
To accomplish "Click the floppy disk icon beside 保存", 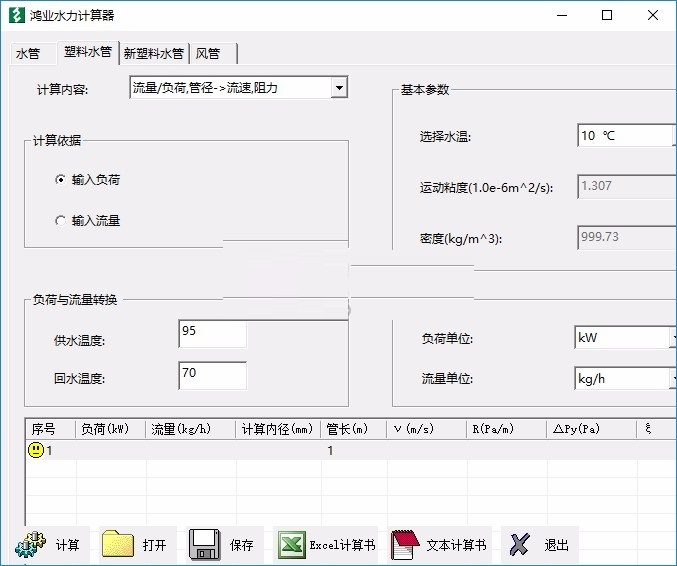I will tap(204, 544).
